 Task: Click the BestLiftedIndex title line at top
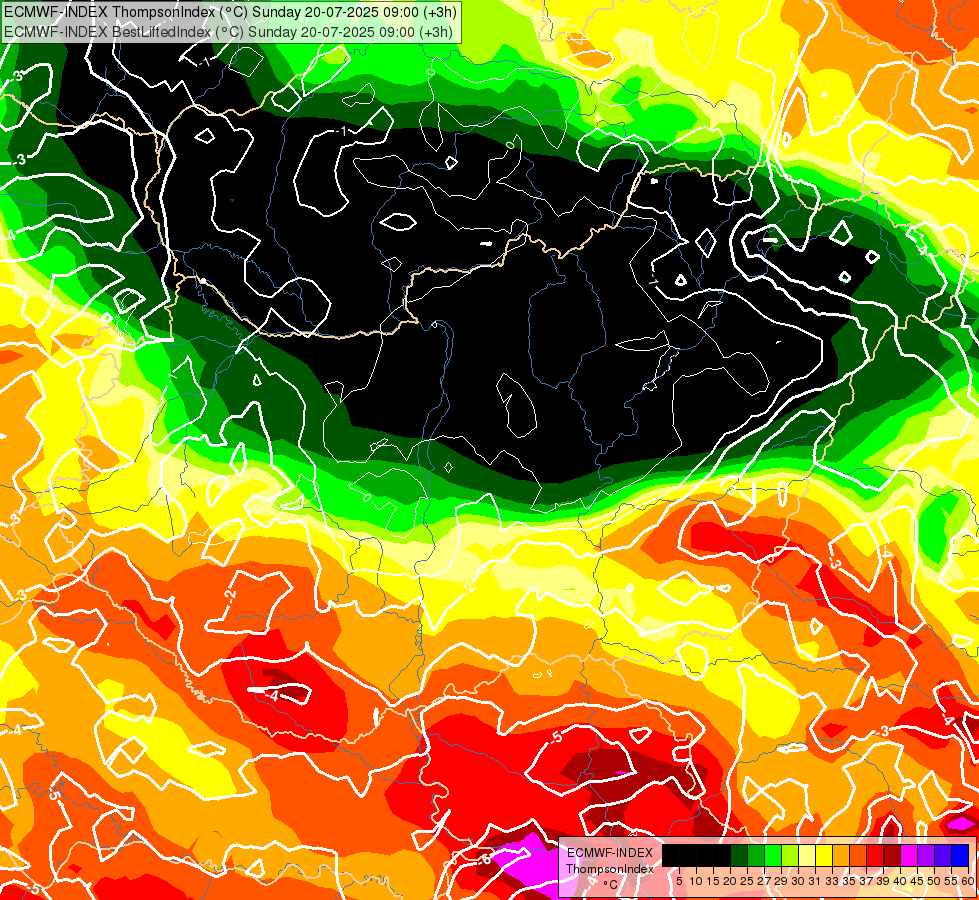tap(228, 32)
